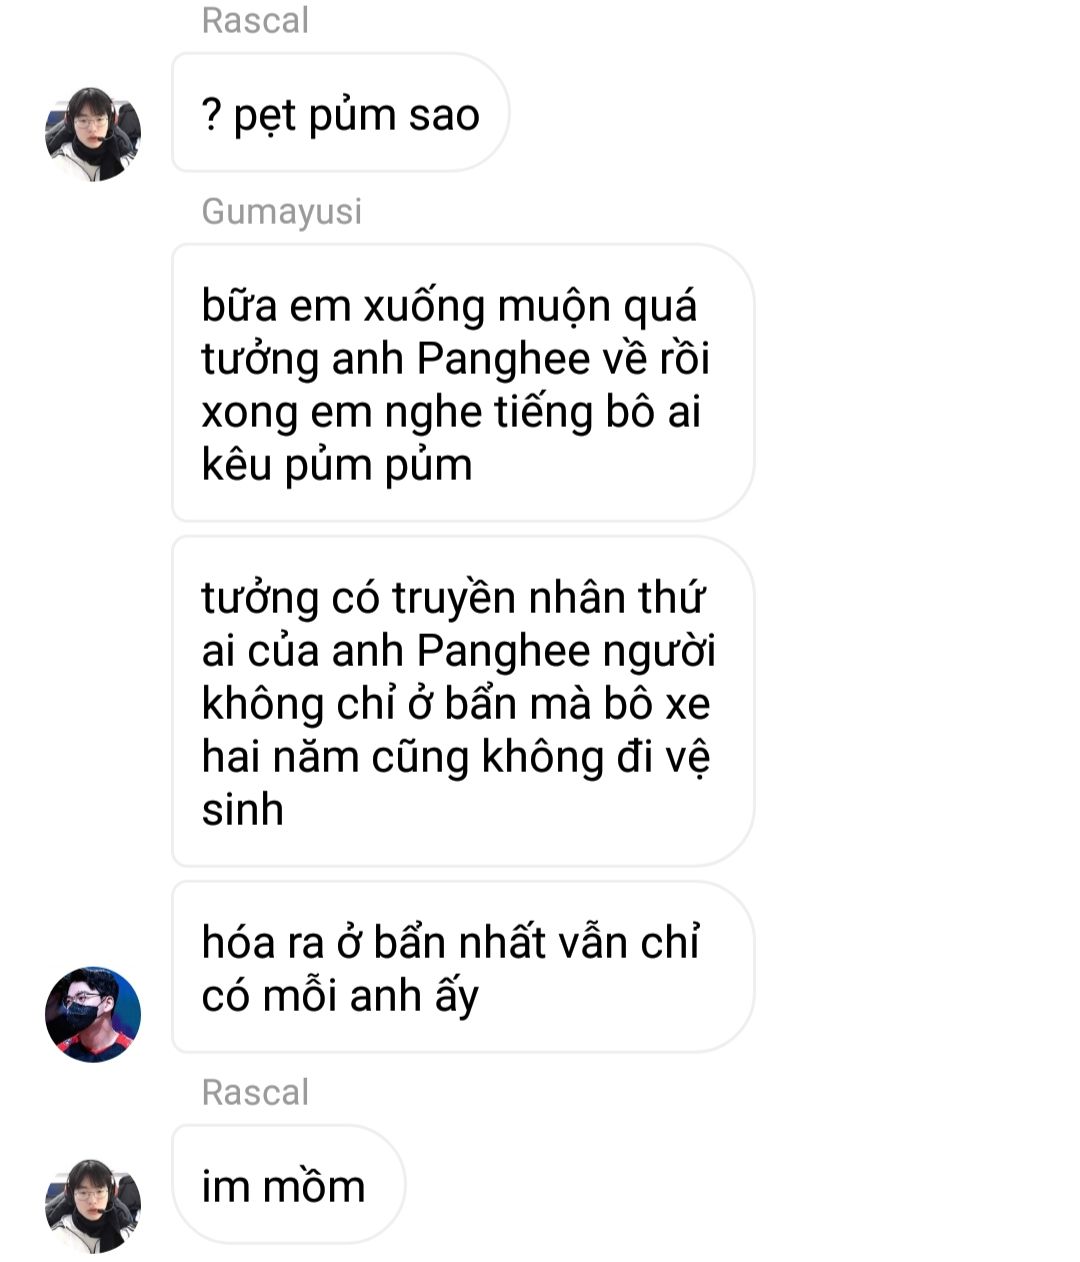The height and width of the screenshot is (1262, 1080).
Task: Click the line "xong em nghe tiếng bô ai"
Action: (x=451, y=412)
